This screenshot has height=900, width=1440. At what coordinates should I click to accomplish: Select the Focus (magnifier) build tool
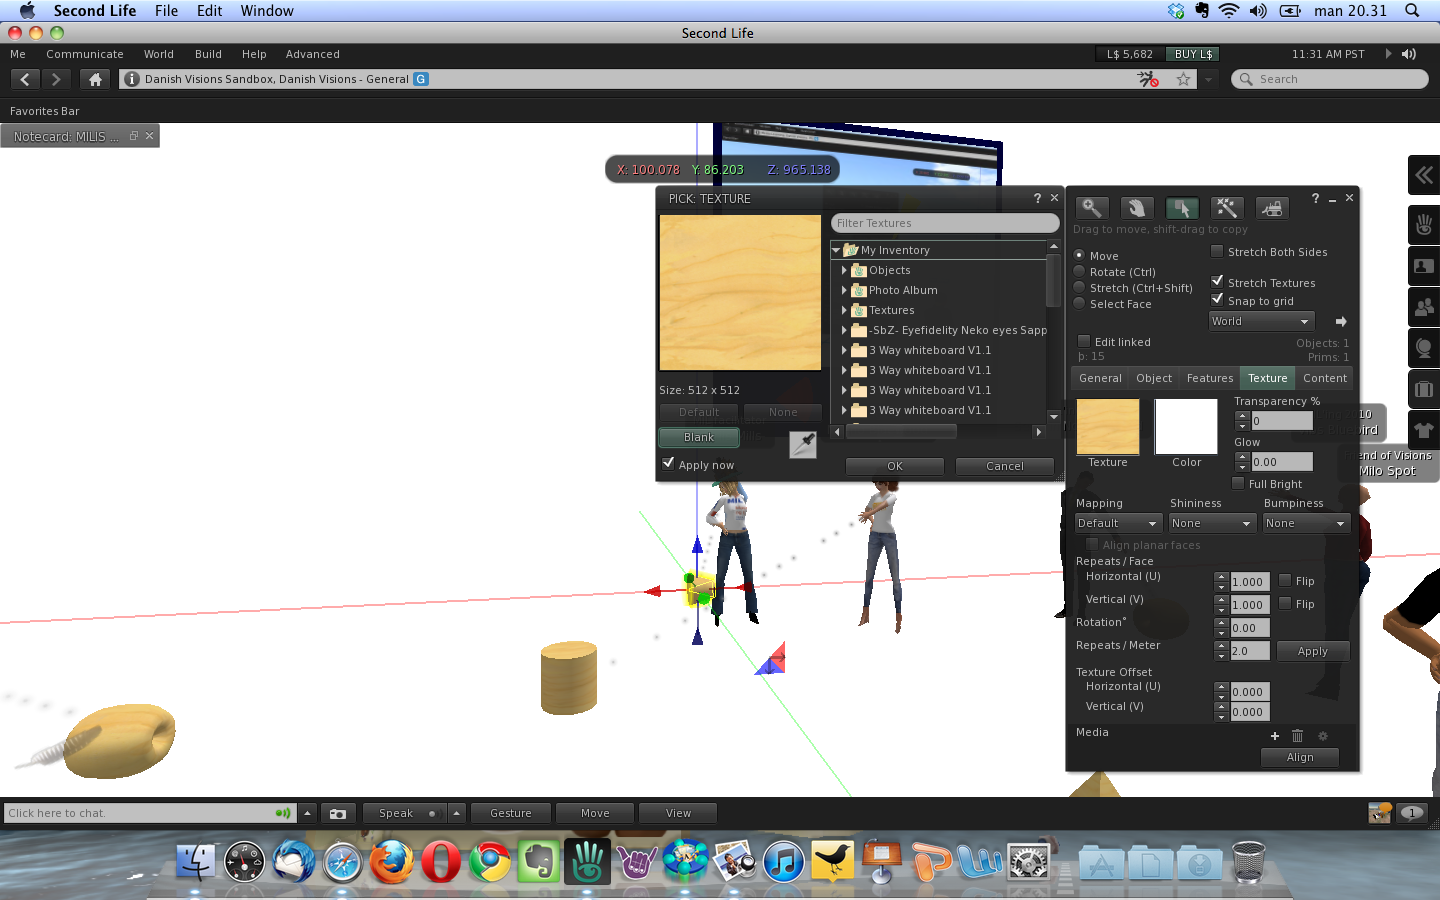coord(1091,208)
